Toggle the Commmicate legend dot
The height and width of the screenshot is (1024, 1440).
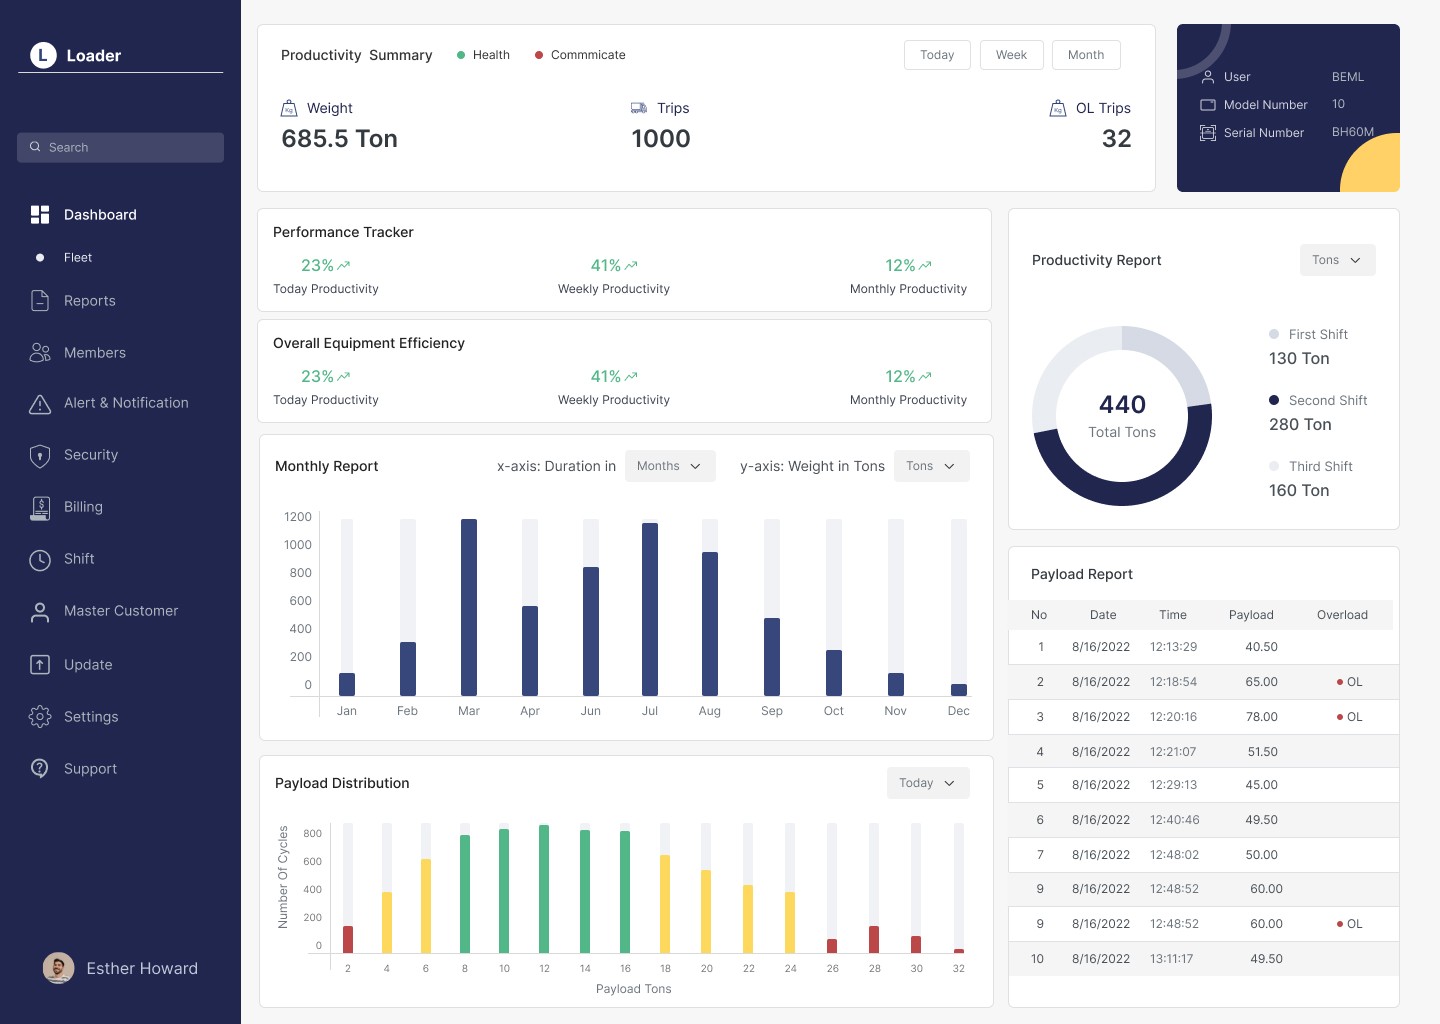click(539, 55)
